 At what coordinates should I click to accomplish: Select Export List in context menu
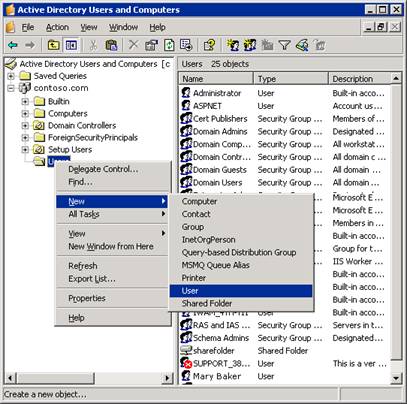[x=112, y=279]
